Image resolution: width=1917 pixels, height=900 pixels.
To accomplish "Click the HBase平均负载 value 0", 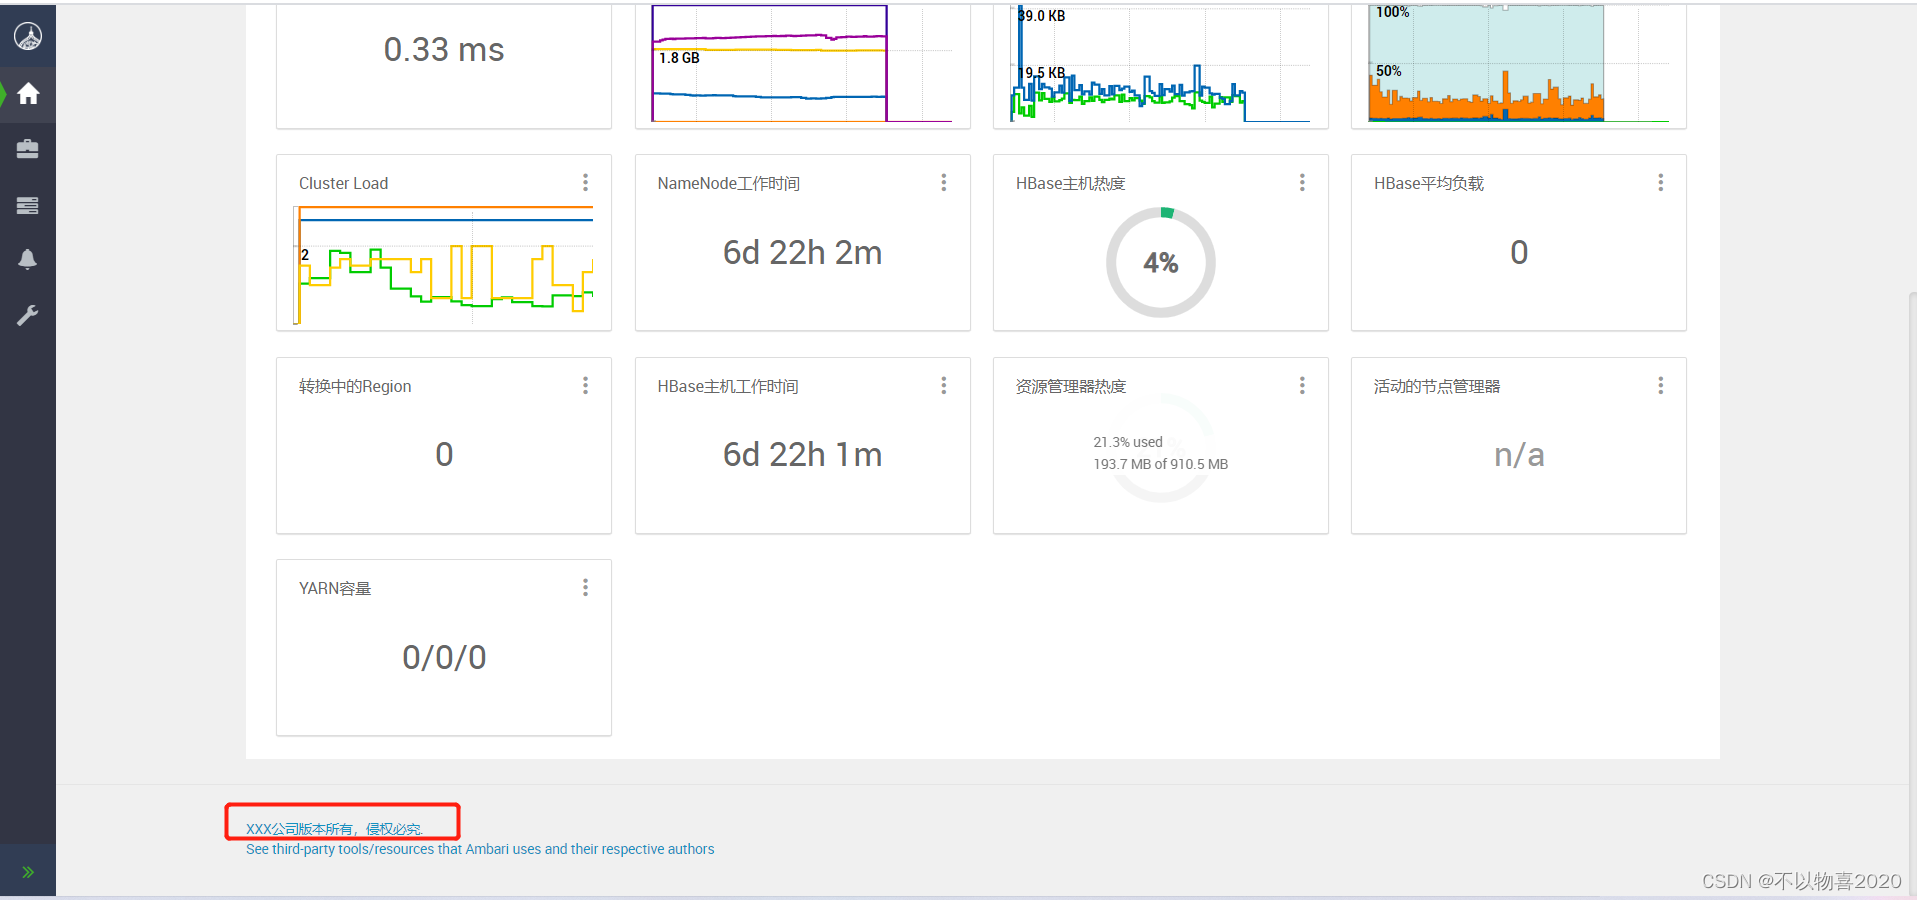I will point(1519,253).
